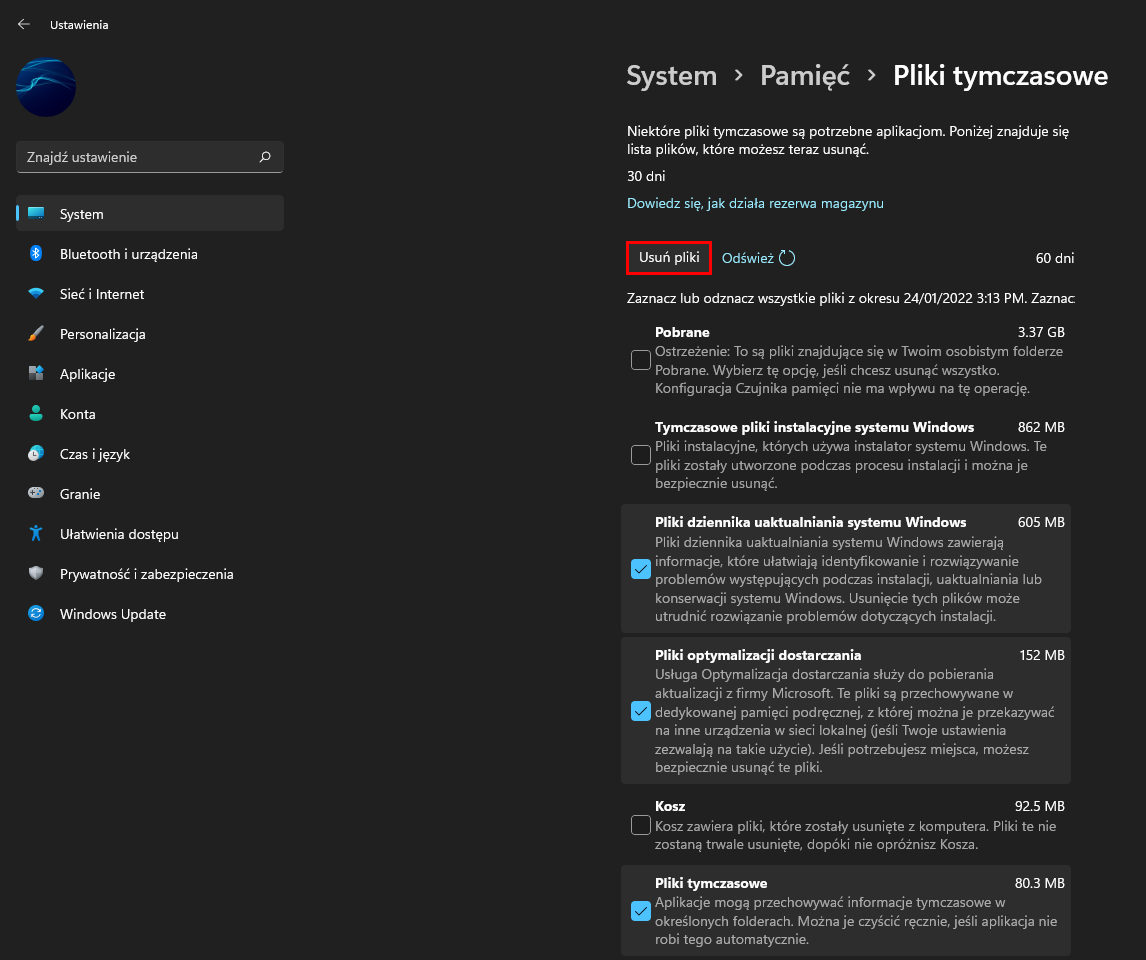Click the '80.3 MB' size value
Viewport: 1146px width, 960px height.
pyautogui.click(x=1039, y=883)
